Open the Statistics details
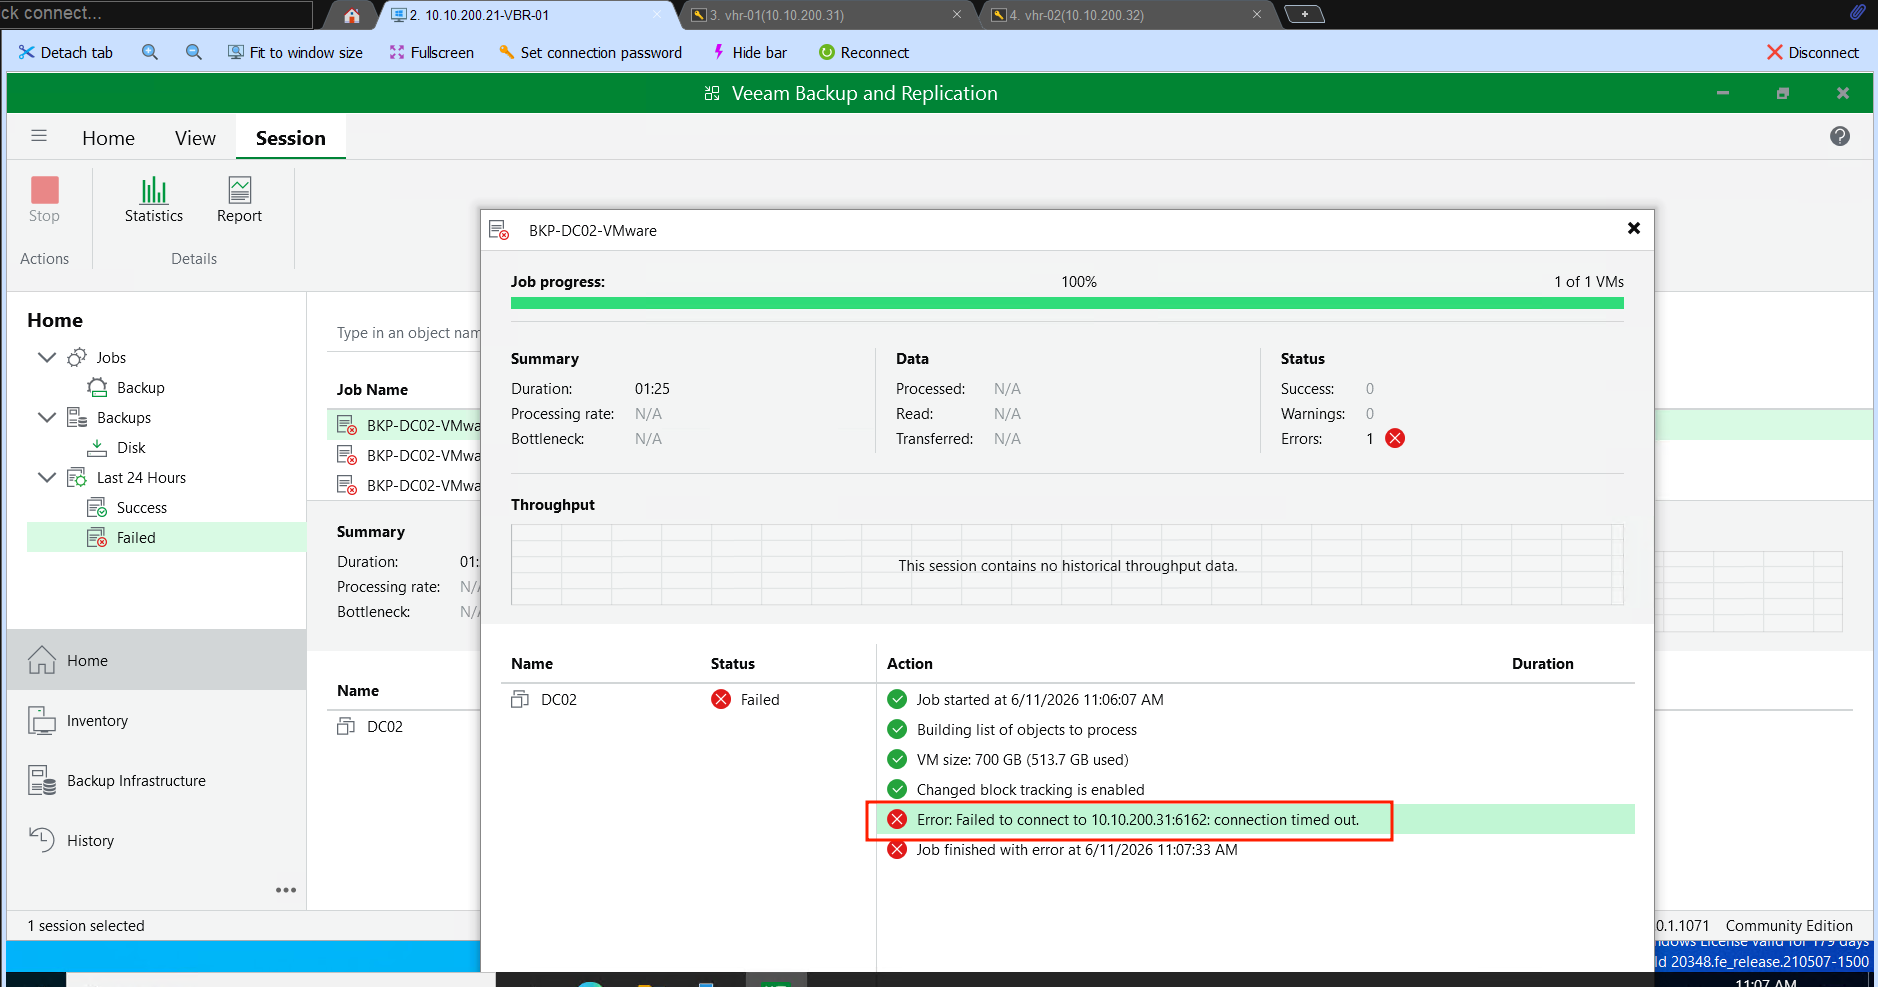Image resolution: width=1878 pixels, height=987 pixels. pos(154,200)
